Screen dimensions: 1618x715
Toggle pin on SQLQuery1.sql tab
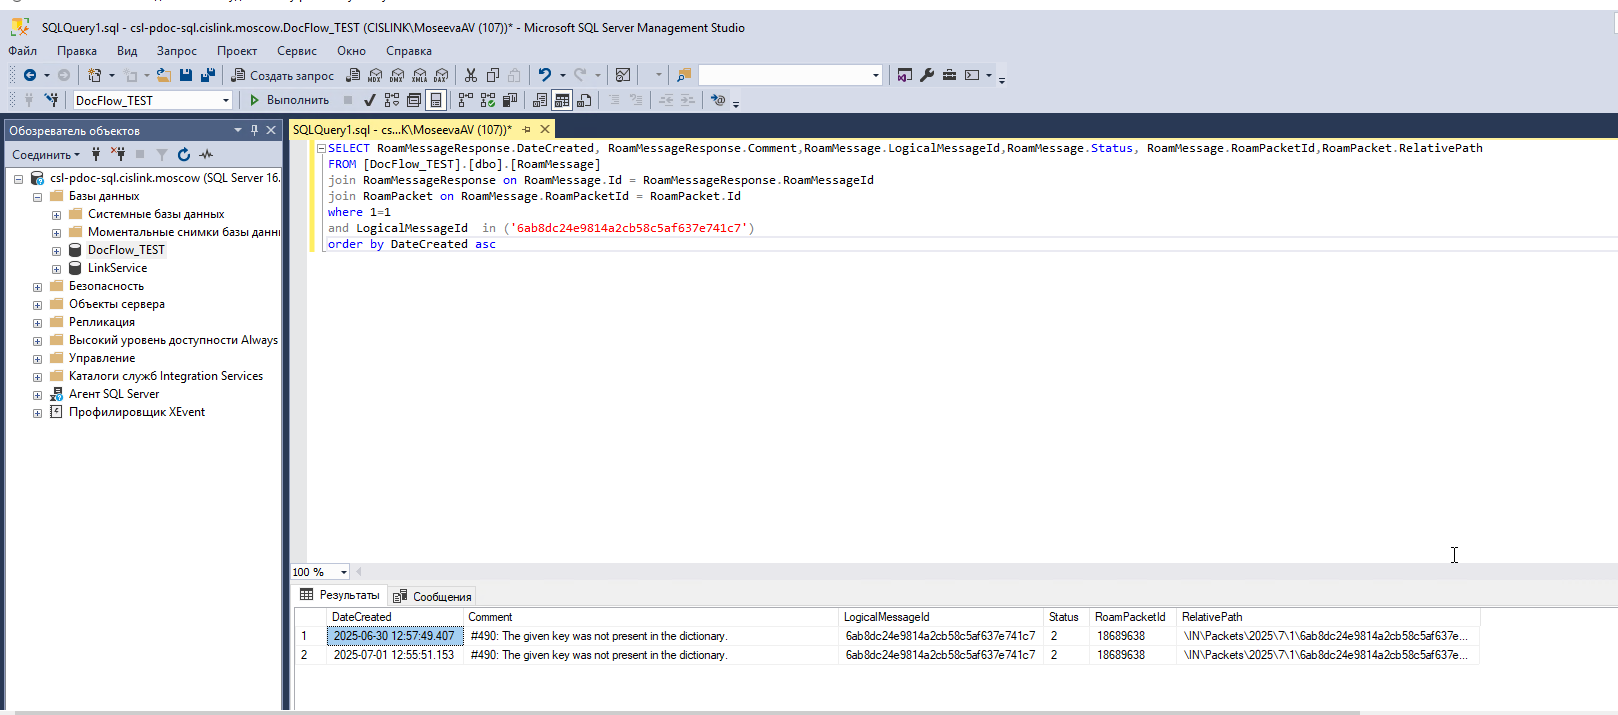(527, 129)
